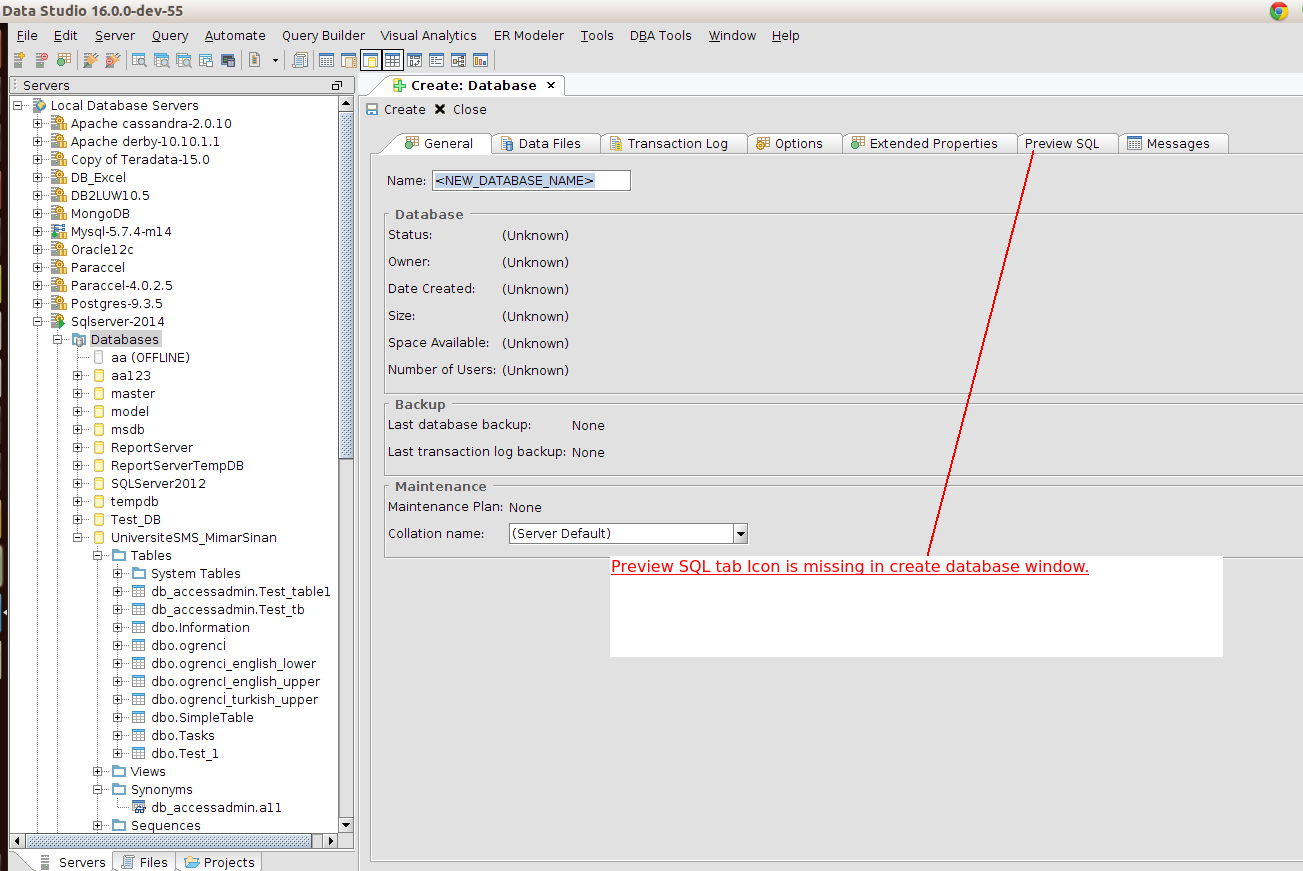Click the Close button below the tab title
The height and width of the screenshot is (871, 1303).
point(461,109)
